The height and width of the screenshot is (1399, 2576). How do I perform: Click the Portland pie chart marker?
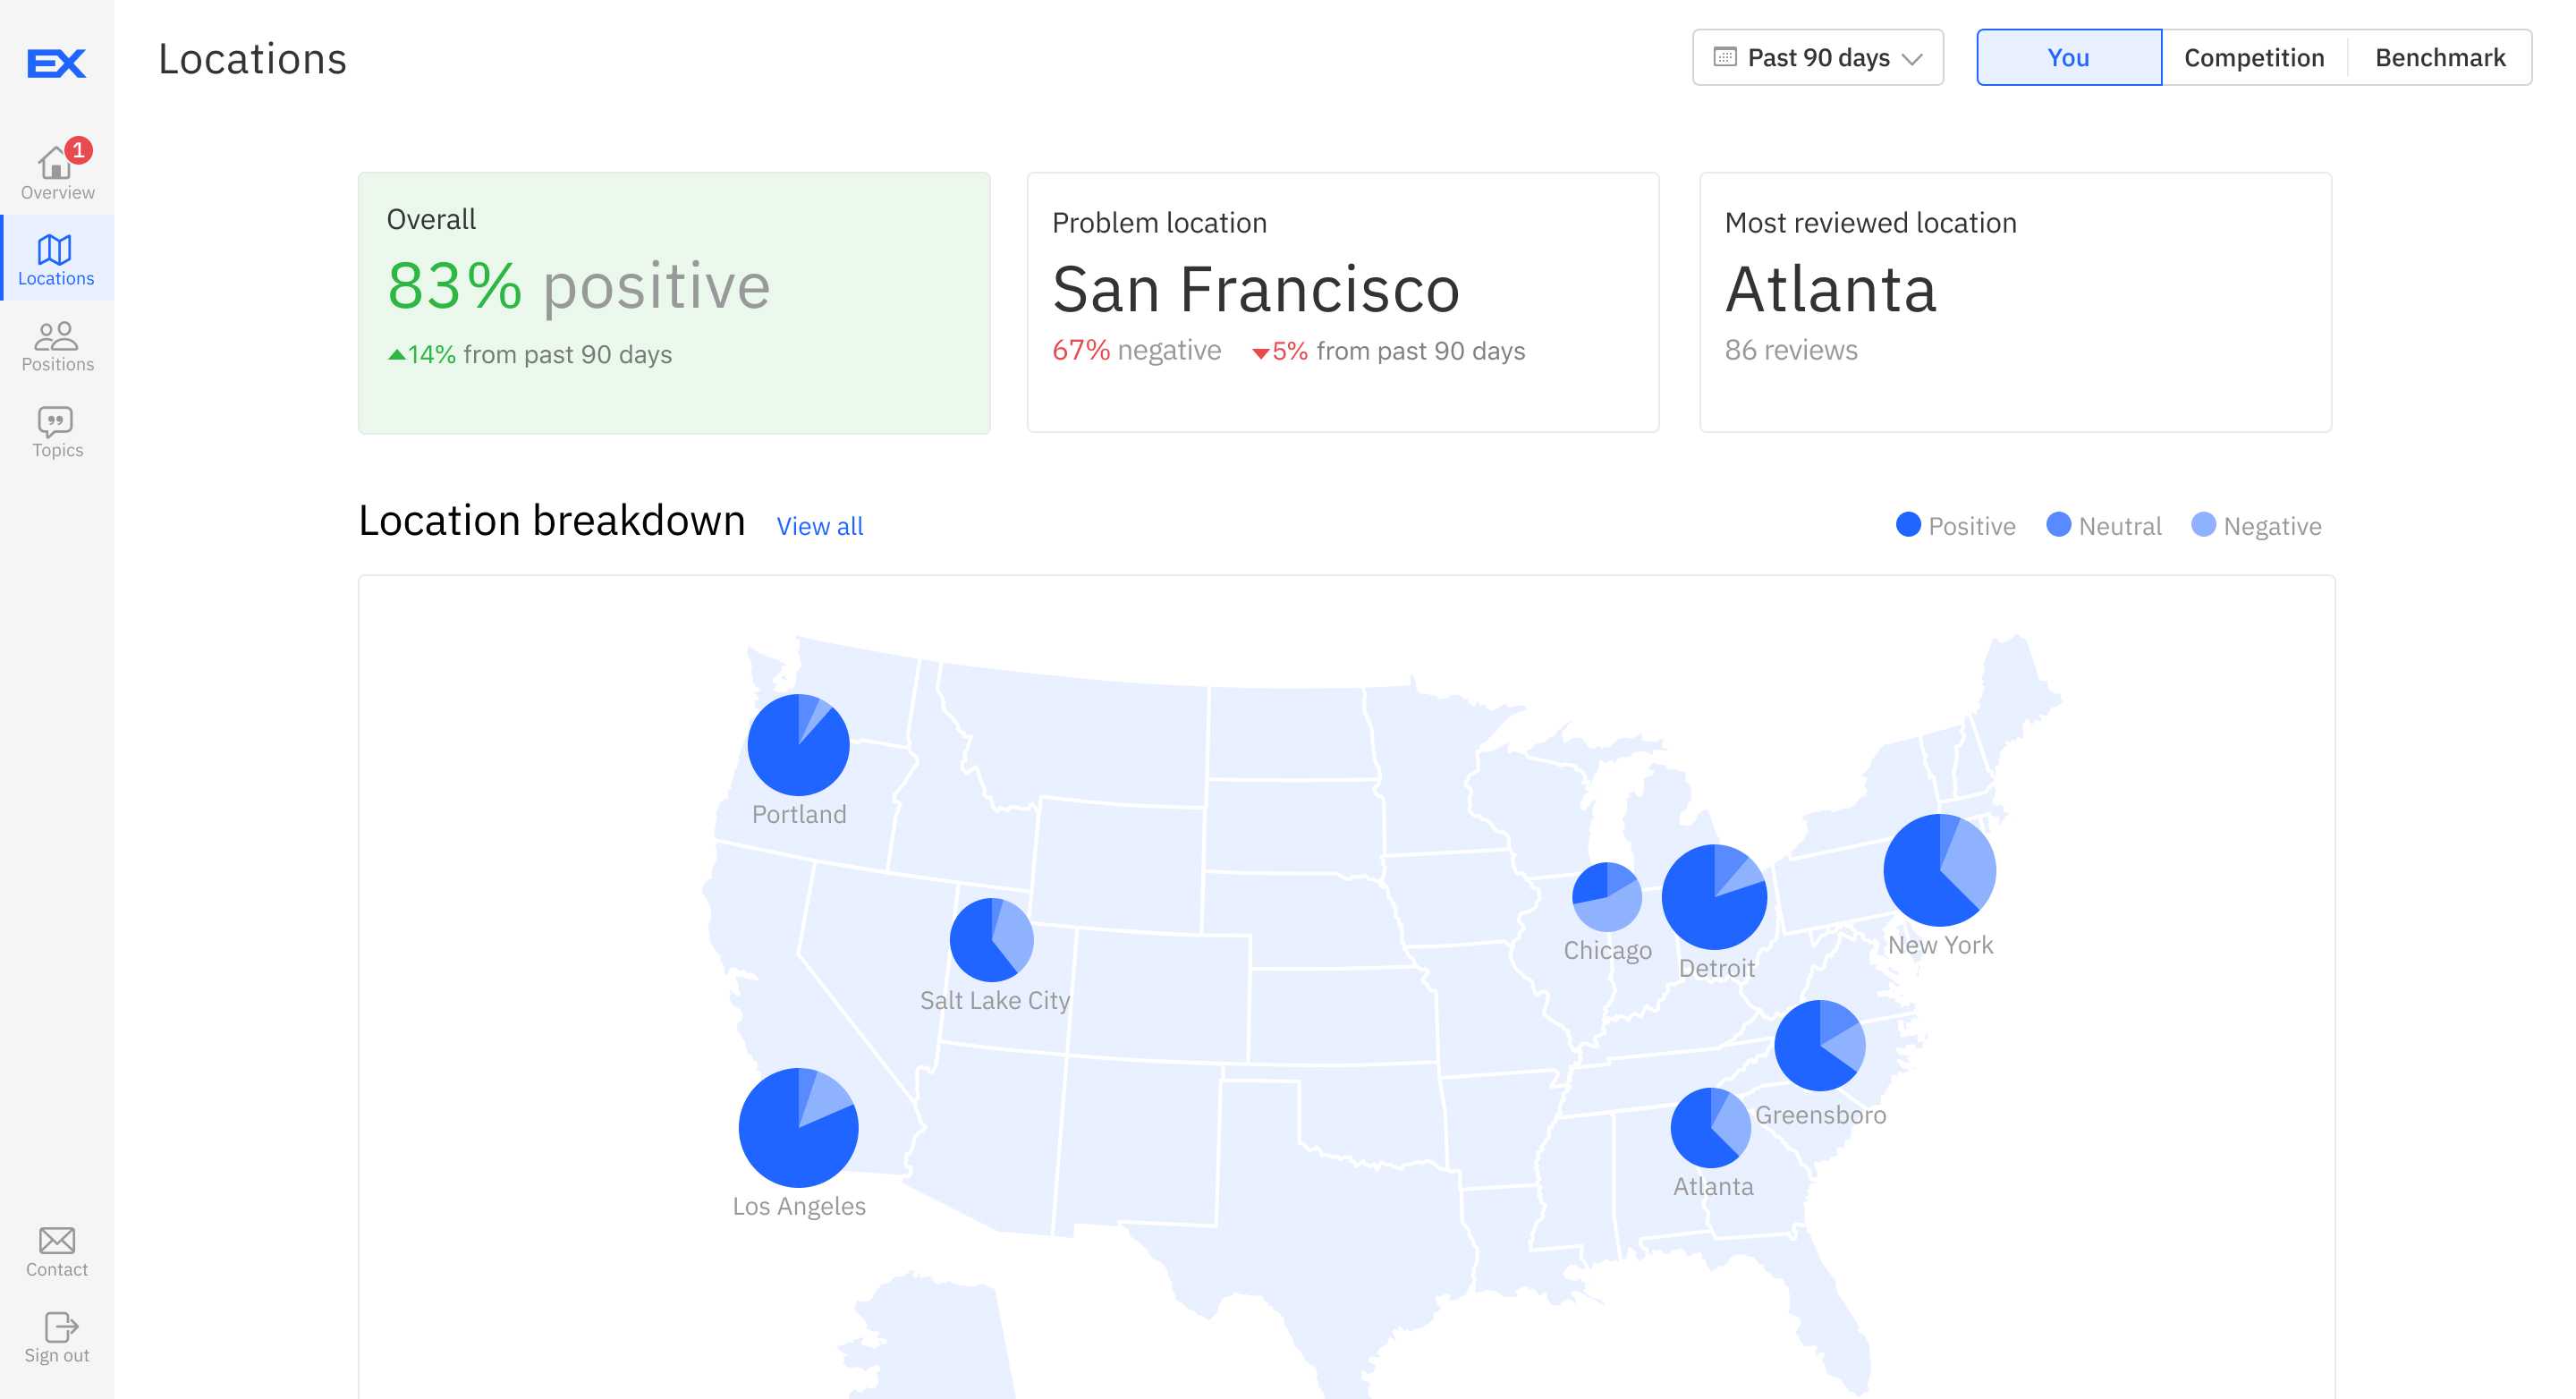tap(798, 745)
